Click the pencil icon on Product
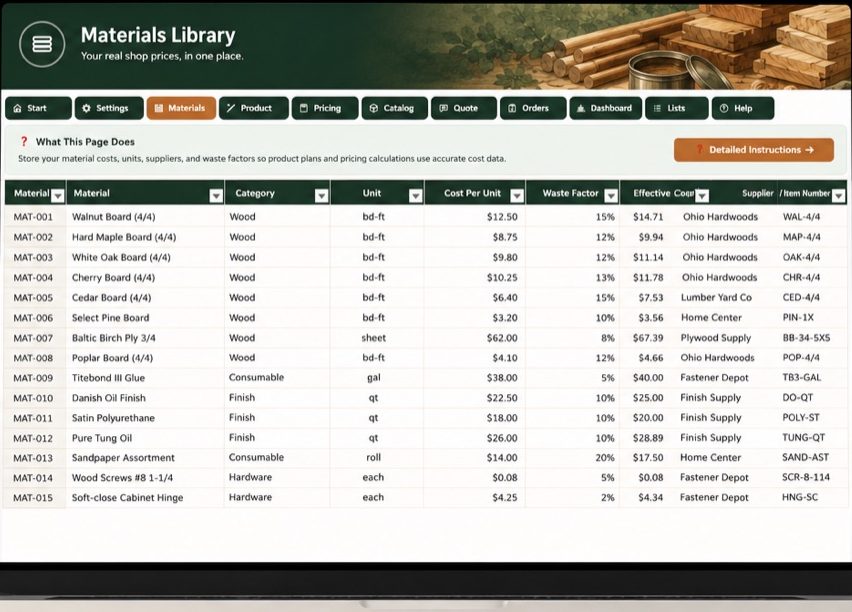The height and width of the screenshot is (612, 852). click(231, 108)
